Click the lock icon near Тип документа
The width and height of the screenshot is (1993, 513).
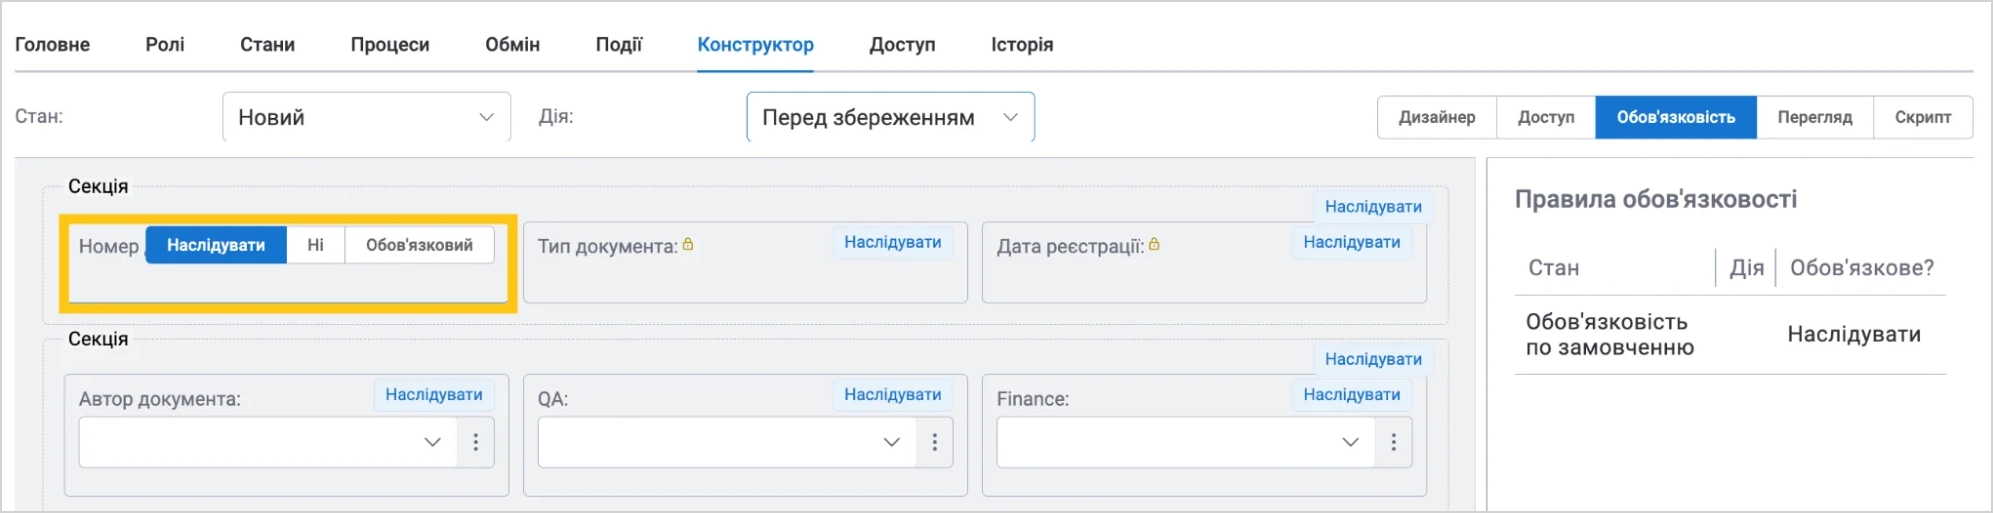[688, 244]
